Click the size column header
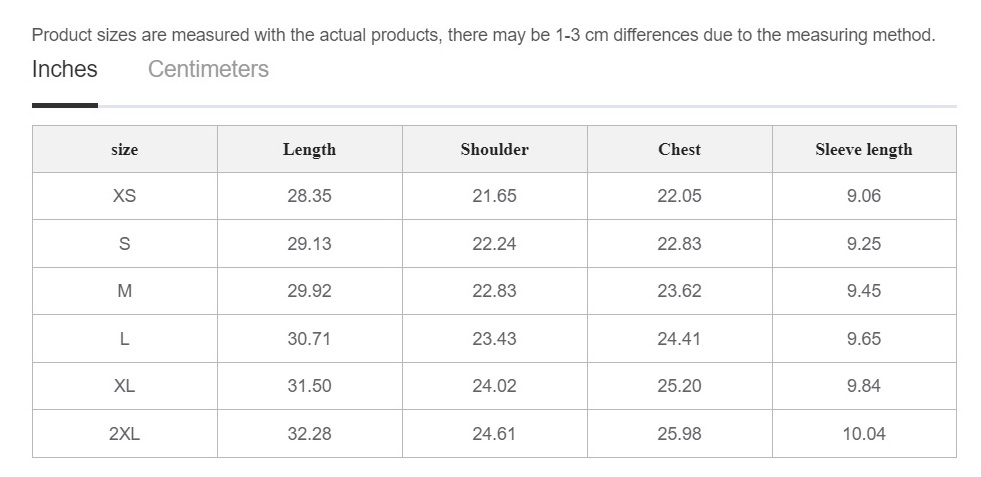The image size is (981, 477). (x=125, y=149)
